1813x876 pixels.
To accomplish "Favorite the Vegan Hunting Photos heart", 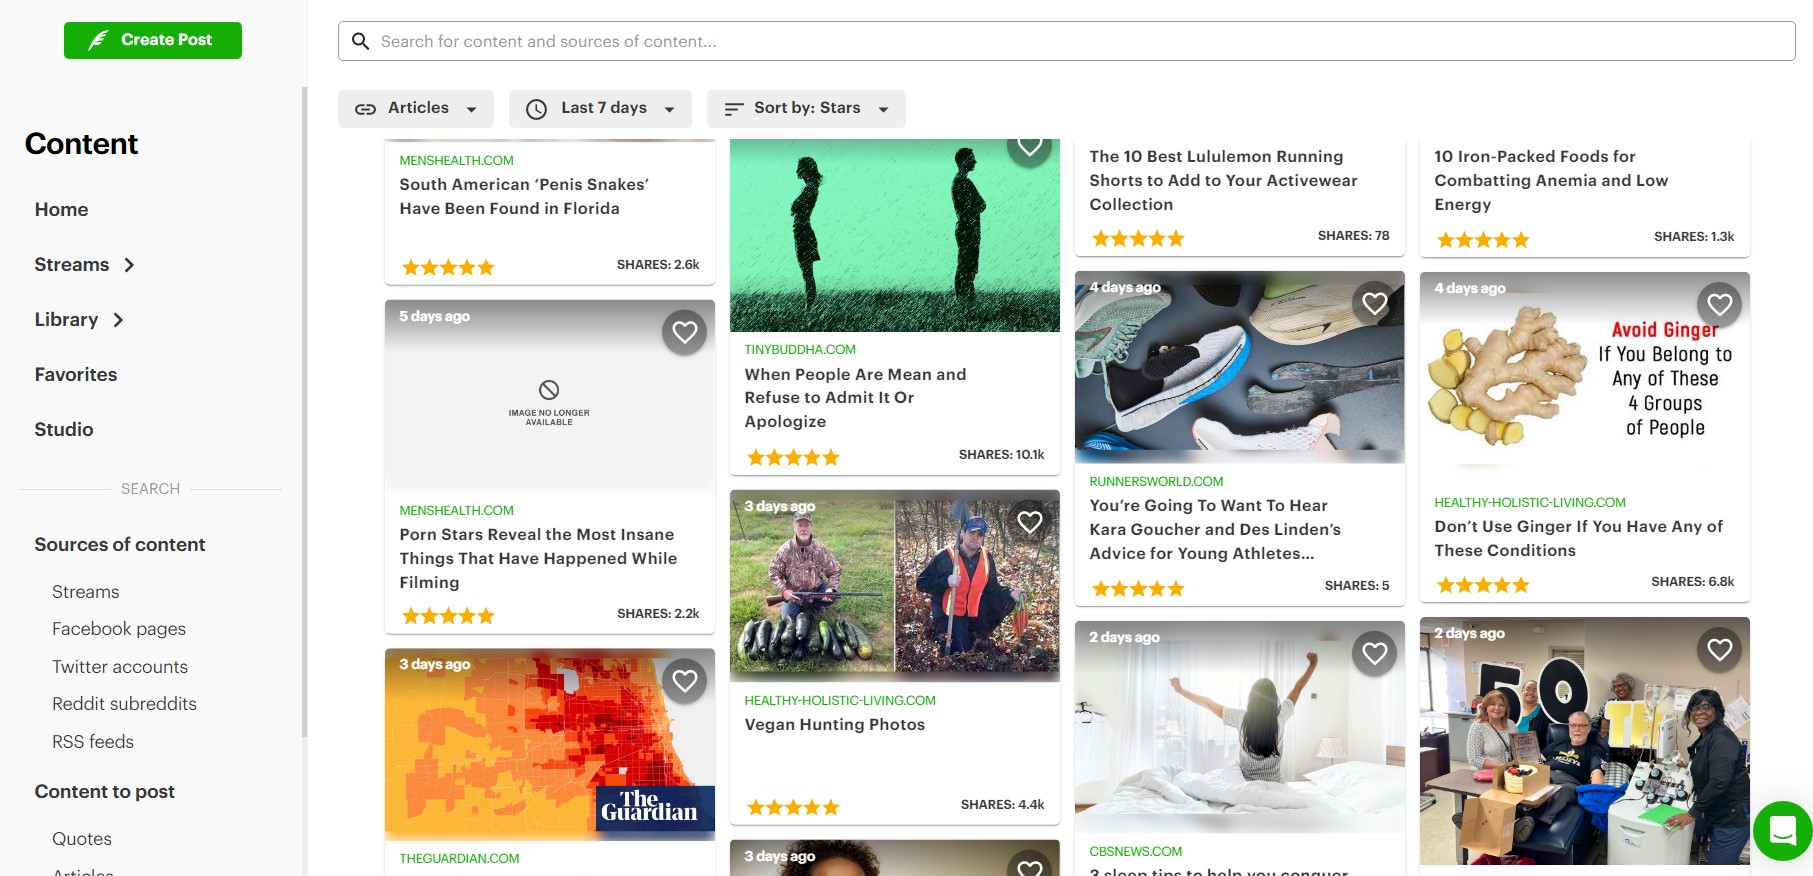I will click(1030, 522).
